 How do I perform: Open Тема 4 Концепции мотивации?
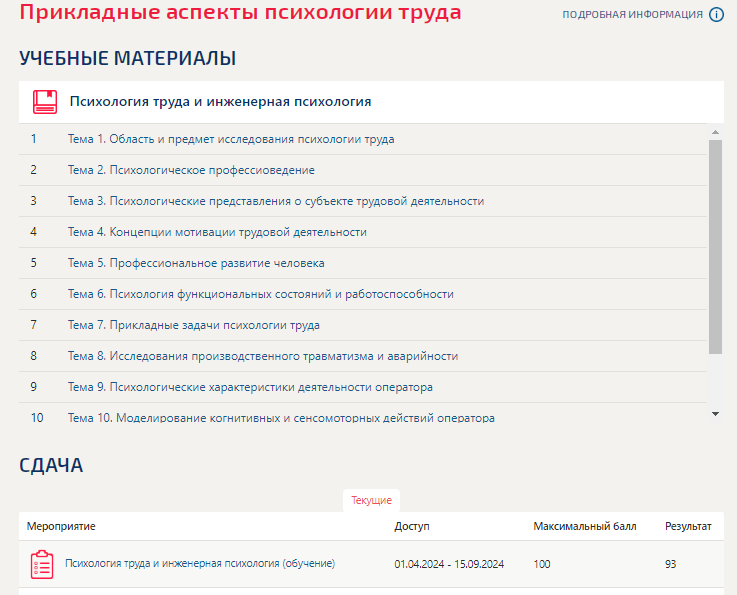(217, 232)
